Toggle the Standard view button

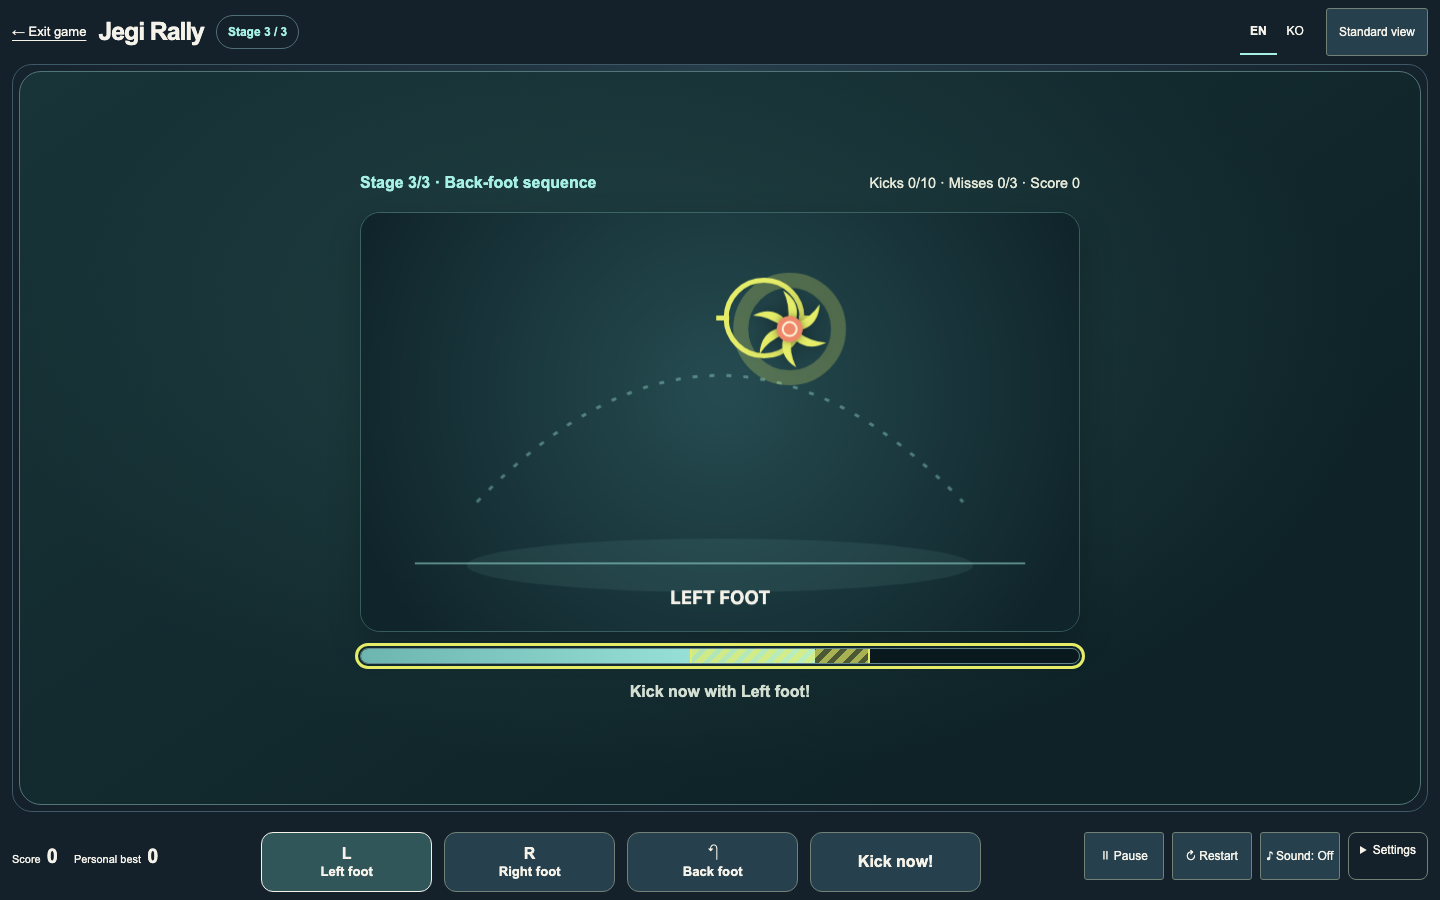point(1377,32)
